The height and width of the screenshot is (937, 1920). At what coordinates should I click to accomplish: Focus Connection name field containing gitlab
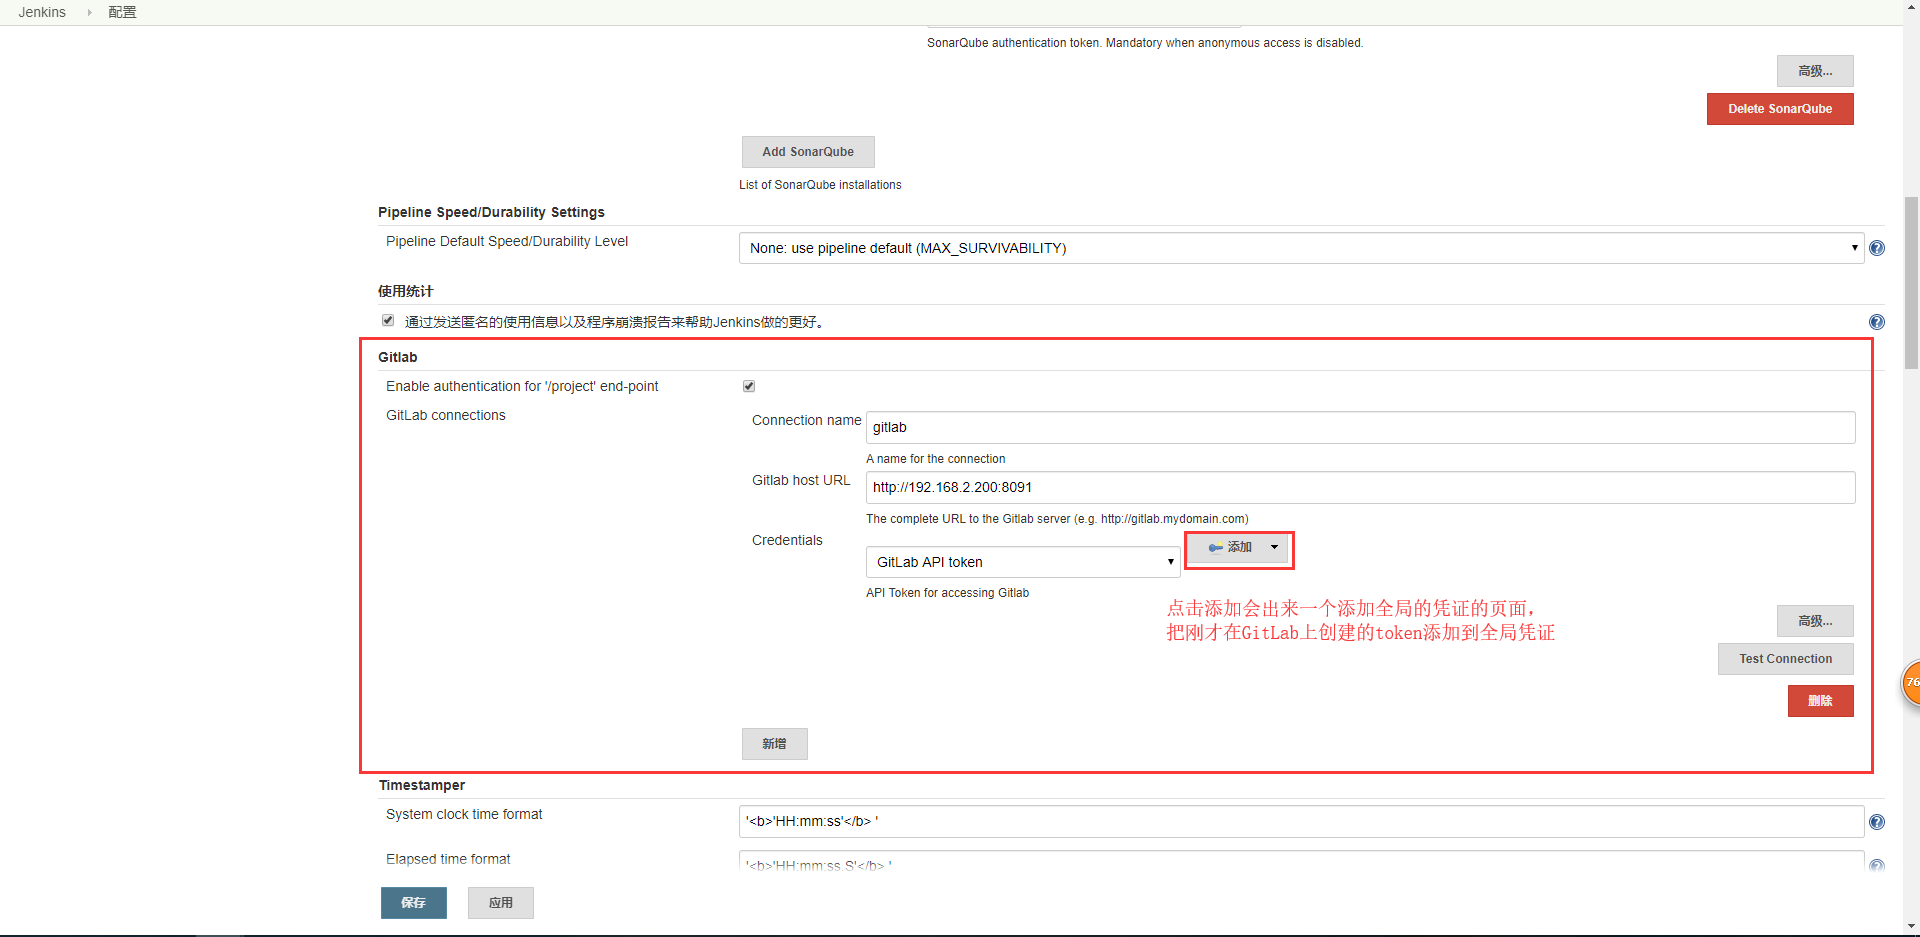point(1360,427)
